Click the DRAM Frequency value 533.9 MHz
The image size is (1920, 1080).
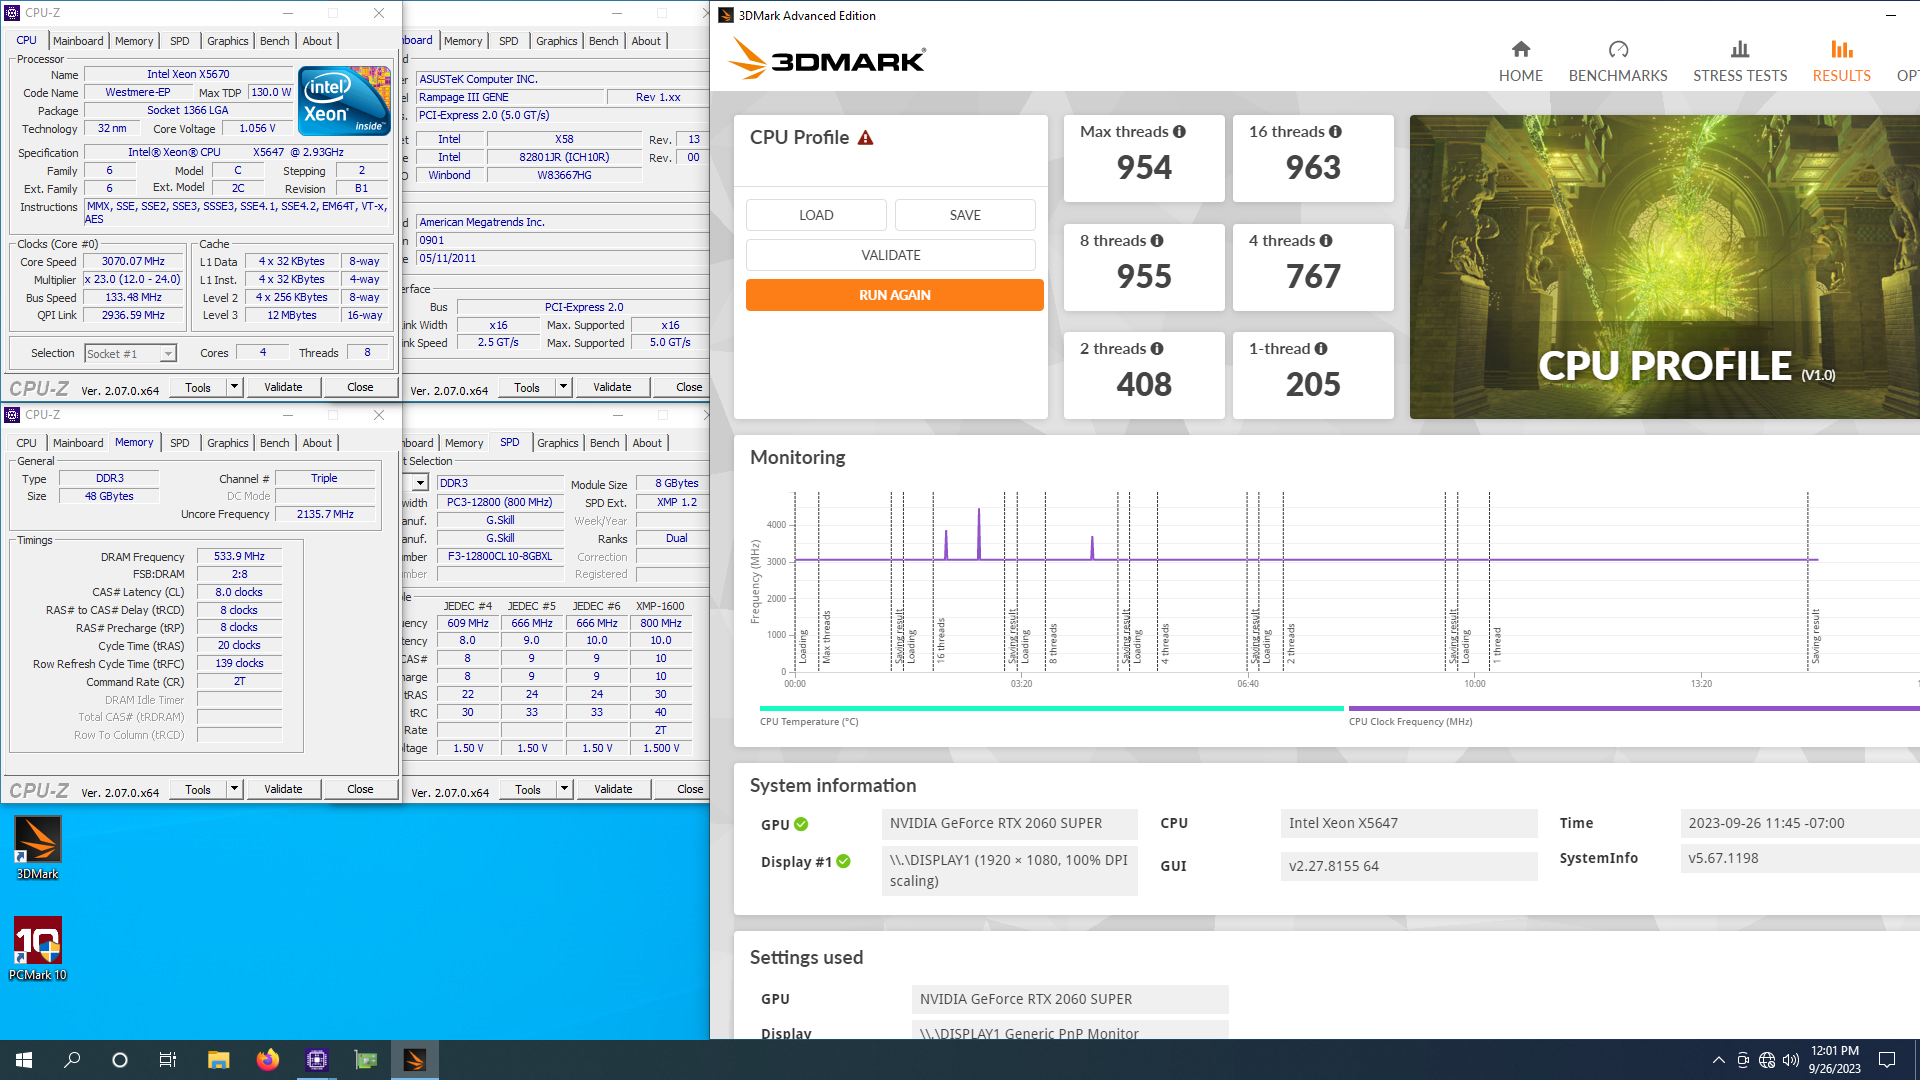pos(239,557)
